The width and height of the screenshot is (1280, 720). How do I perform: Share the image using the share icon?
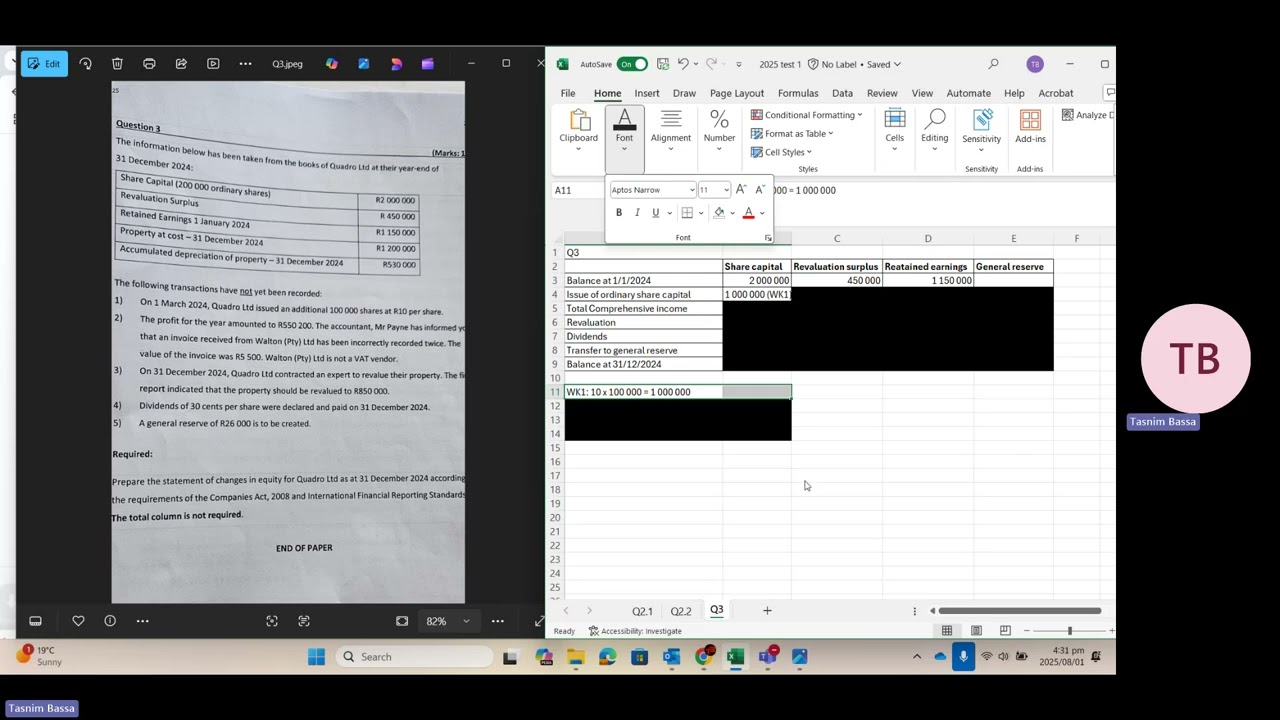click(x=181, y=64)
